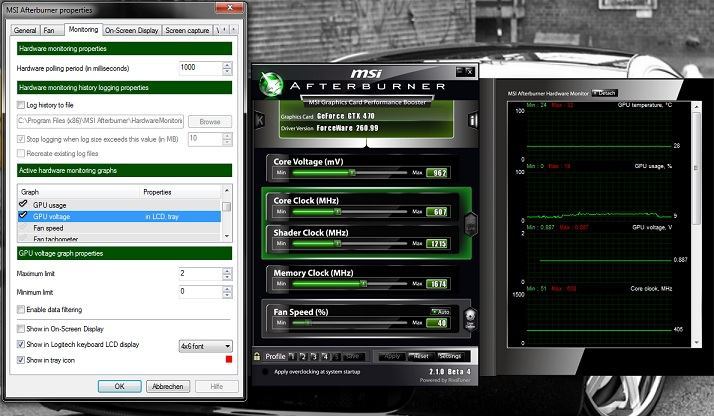Click the profile lock padlock icon
Image resolution: width=714 pixels, height=416 pixels.
[x=257, y=356]
